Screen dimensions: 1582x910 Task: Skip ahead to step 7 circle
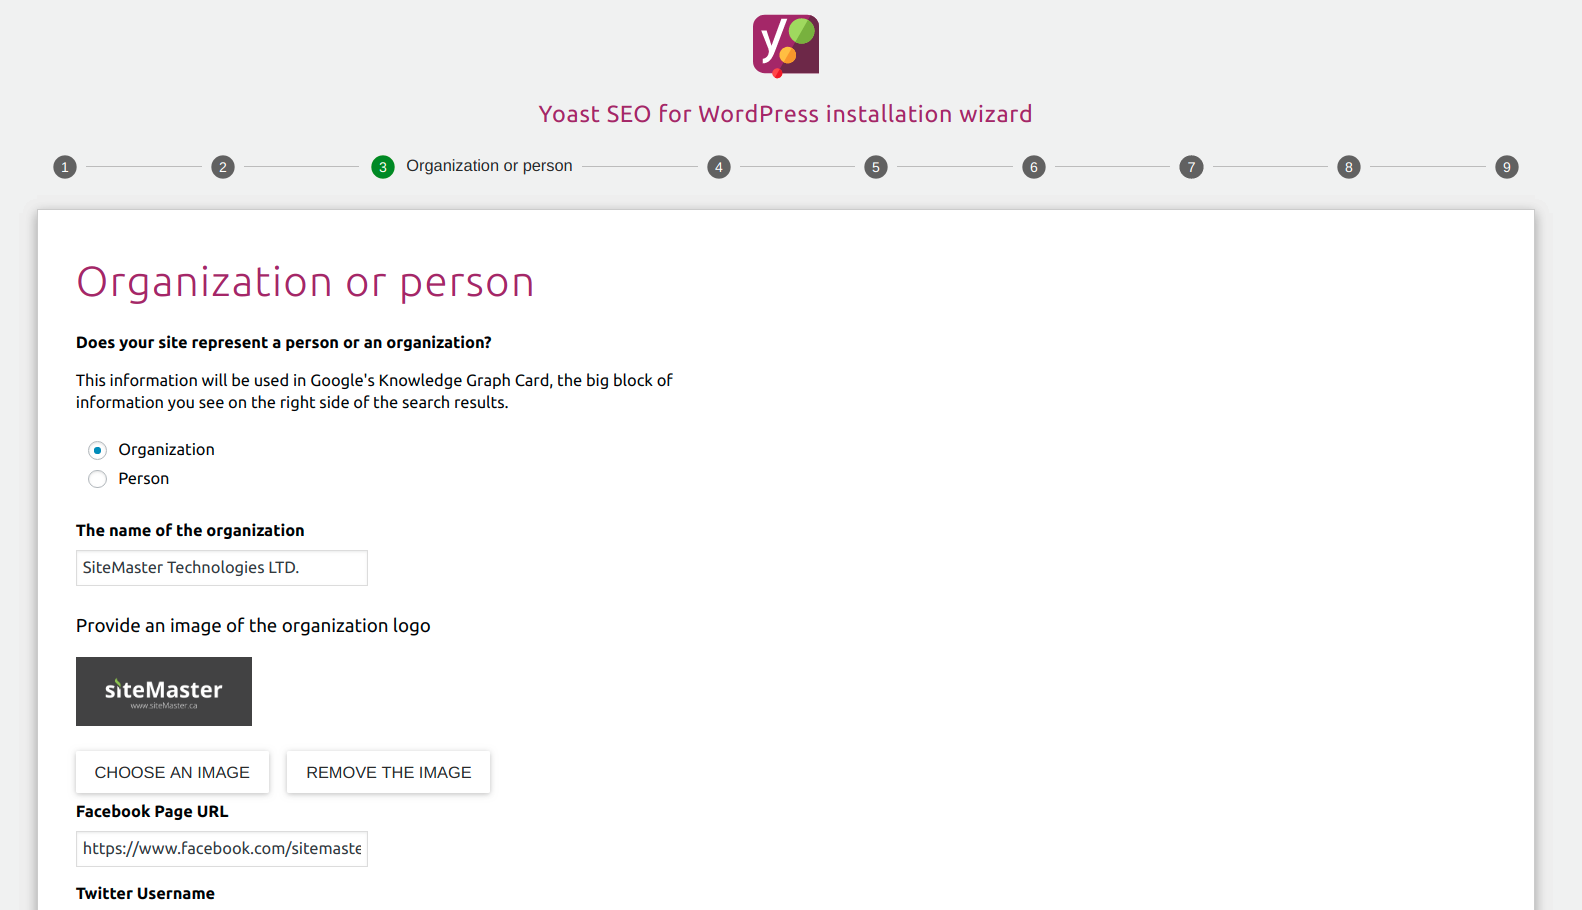click(1191, 167)
